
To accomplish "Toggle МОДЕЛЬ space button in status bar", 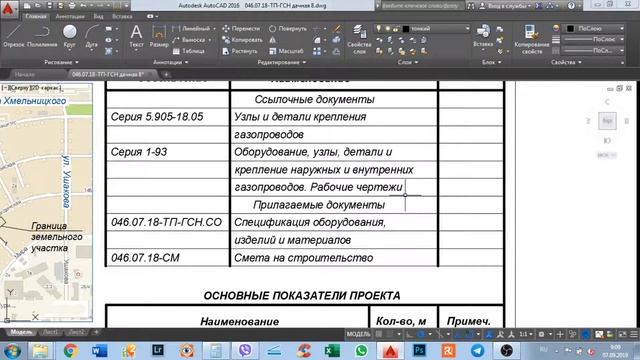I will tap(358, 334).
